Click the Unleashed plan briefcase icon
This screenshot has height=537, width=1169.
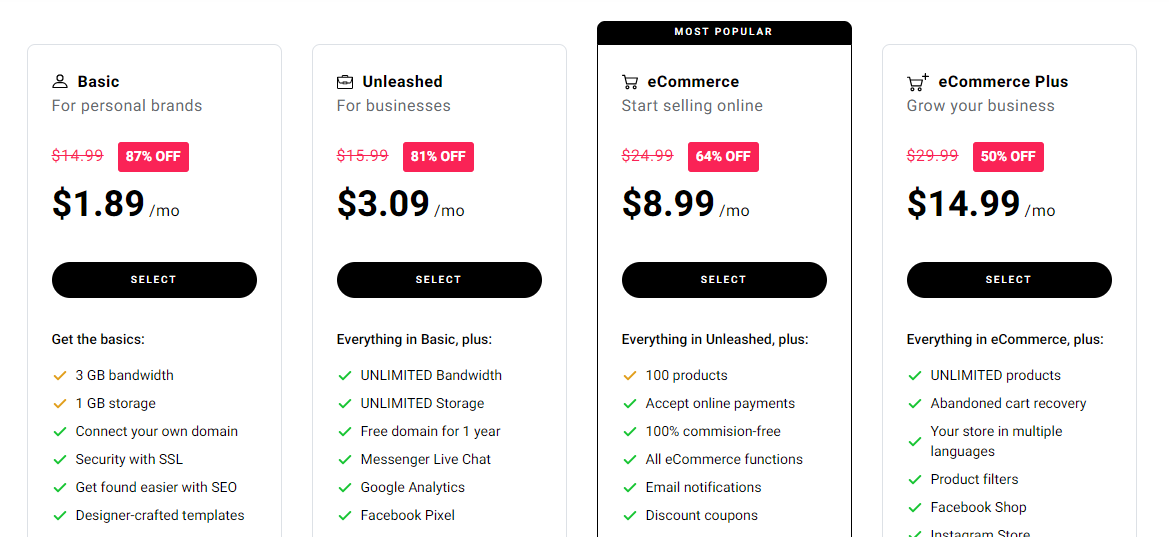344,82
